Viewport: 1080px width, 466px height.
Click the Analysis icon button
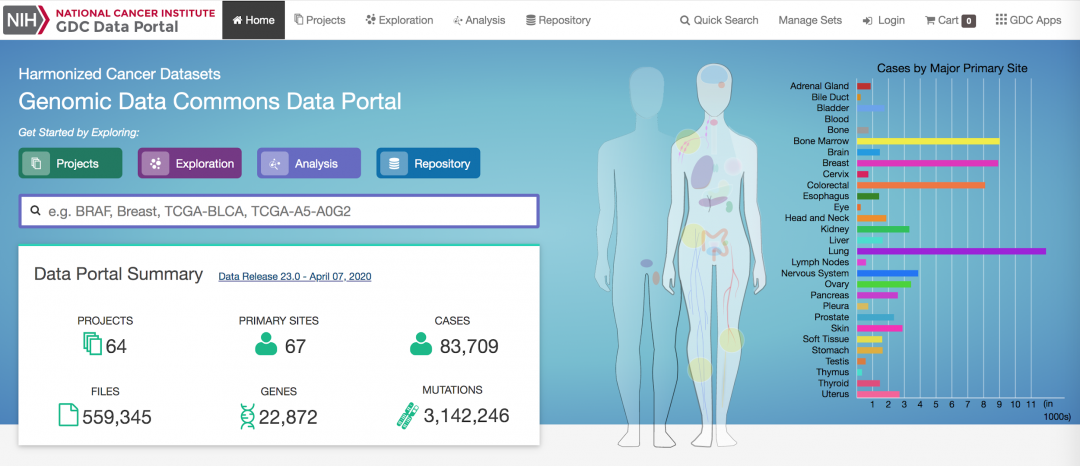pyautogui.click(x=309, y=163)
